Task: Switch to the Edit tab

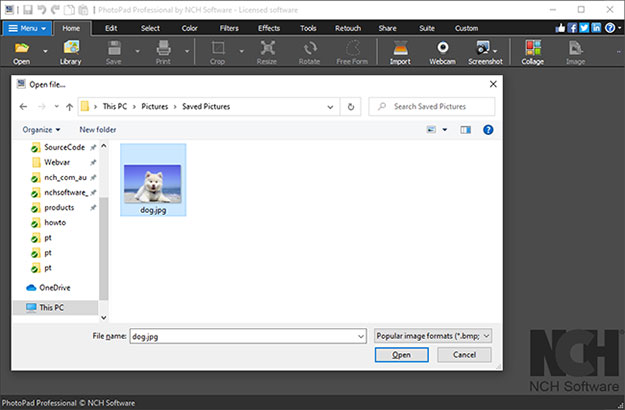Action: click(x=111, y=28)
